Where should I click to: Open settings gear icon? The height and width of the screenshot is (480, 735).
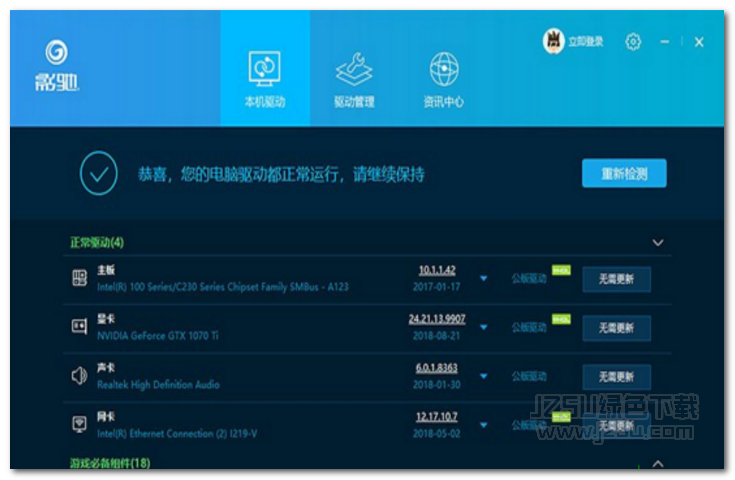[x=633, y=42]
